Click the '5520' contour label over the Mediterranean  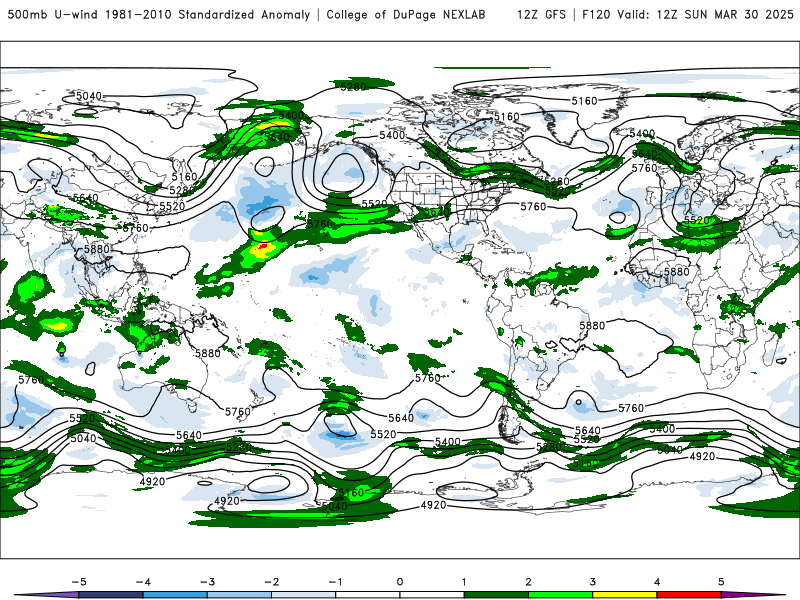tap(697, 220)
